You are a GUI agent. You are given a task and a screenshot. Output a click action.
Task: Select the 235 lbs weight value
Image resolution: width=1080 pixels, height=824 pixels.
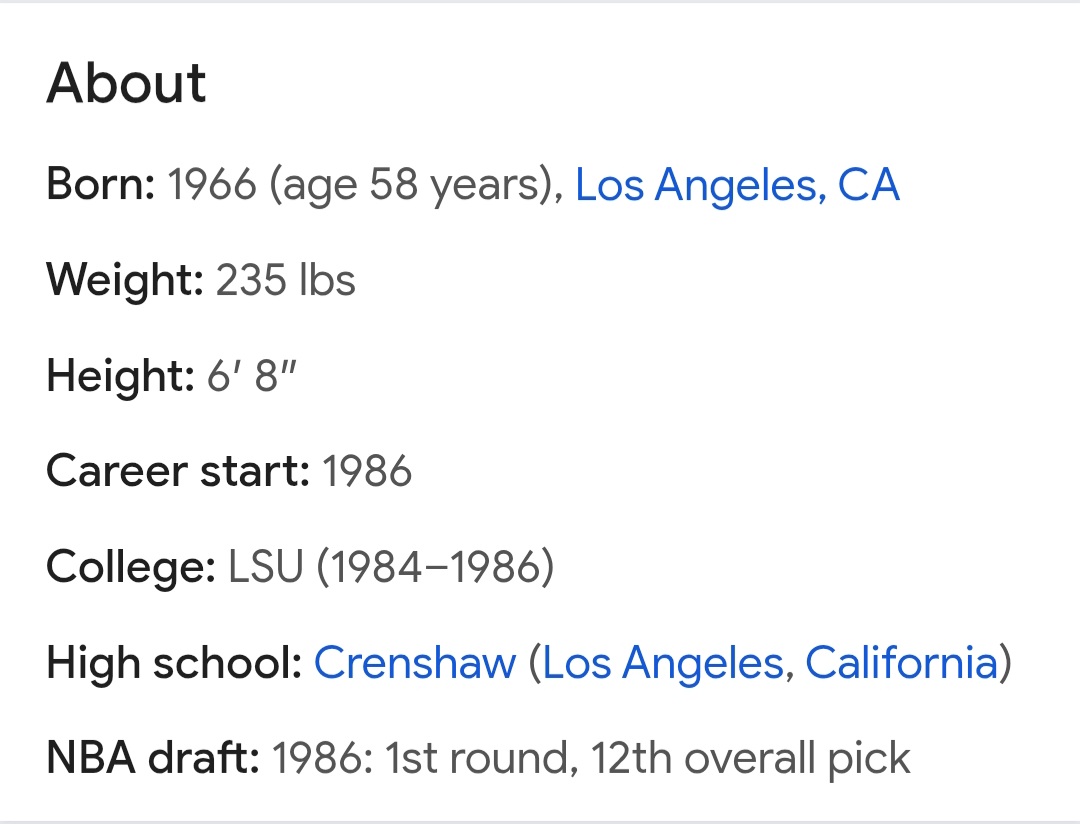tap(286, 280)
